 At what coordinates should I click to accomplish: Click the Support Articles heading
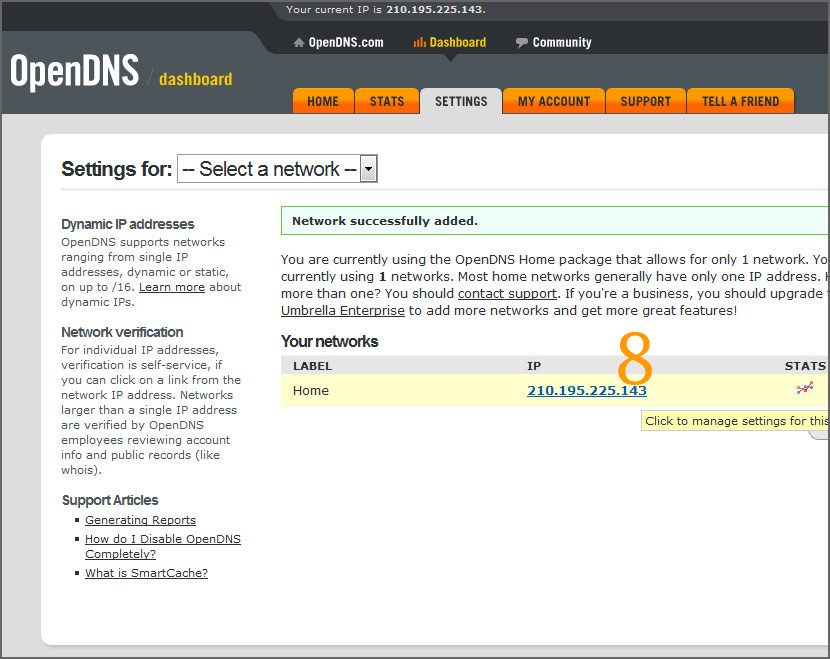pyautogui.click(x=110, y=500)
